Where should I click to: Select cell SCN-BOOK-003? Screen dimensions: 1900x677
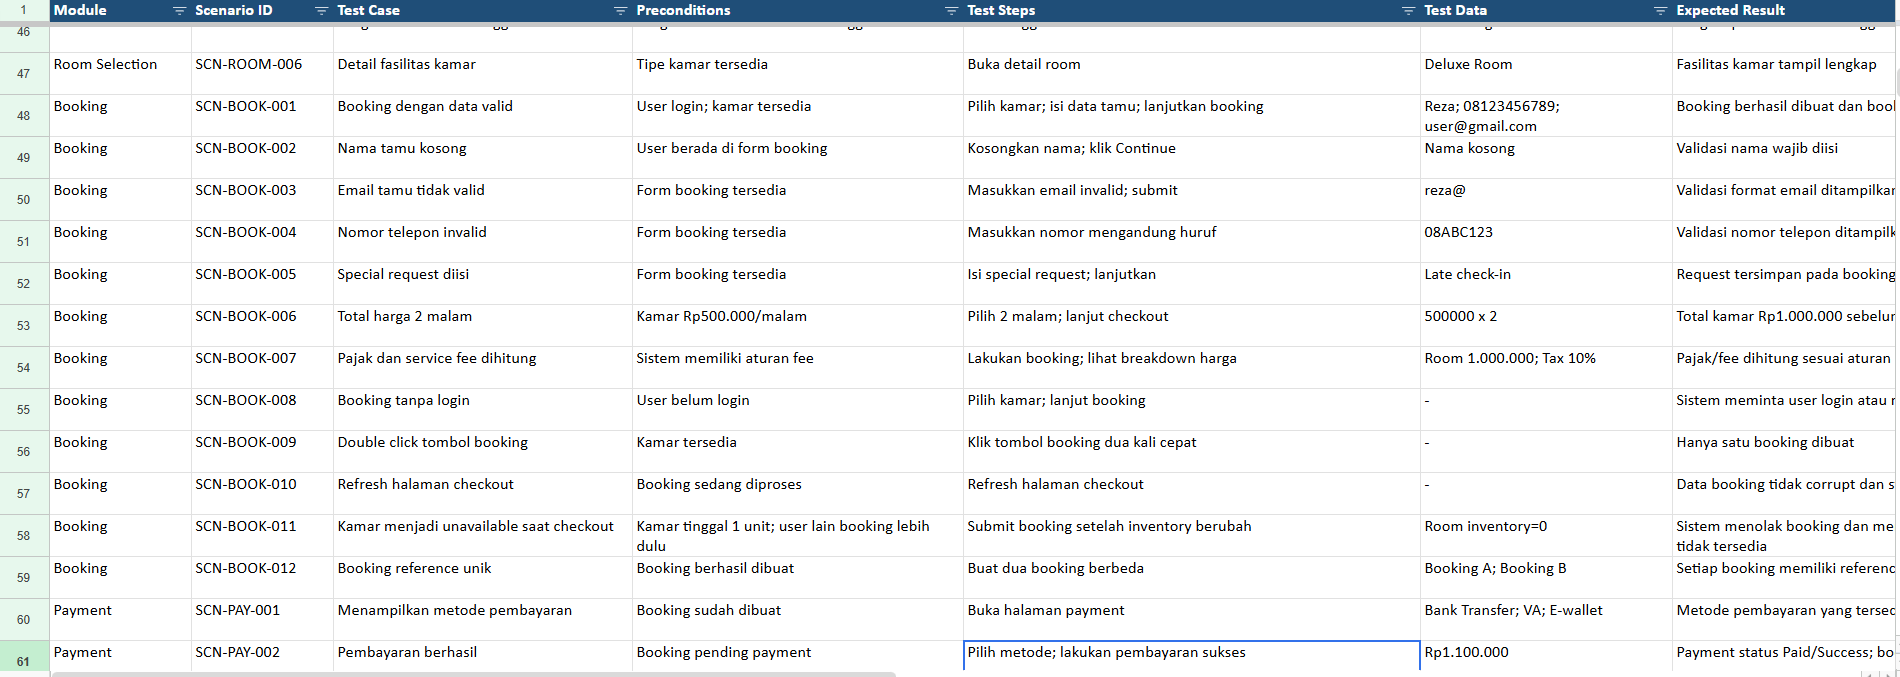coord(262,200)
